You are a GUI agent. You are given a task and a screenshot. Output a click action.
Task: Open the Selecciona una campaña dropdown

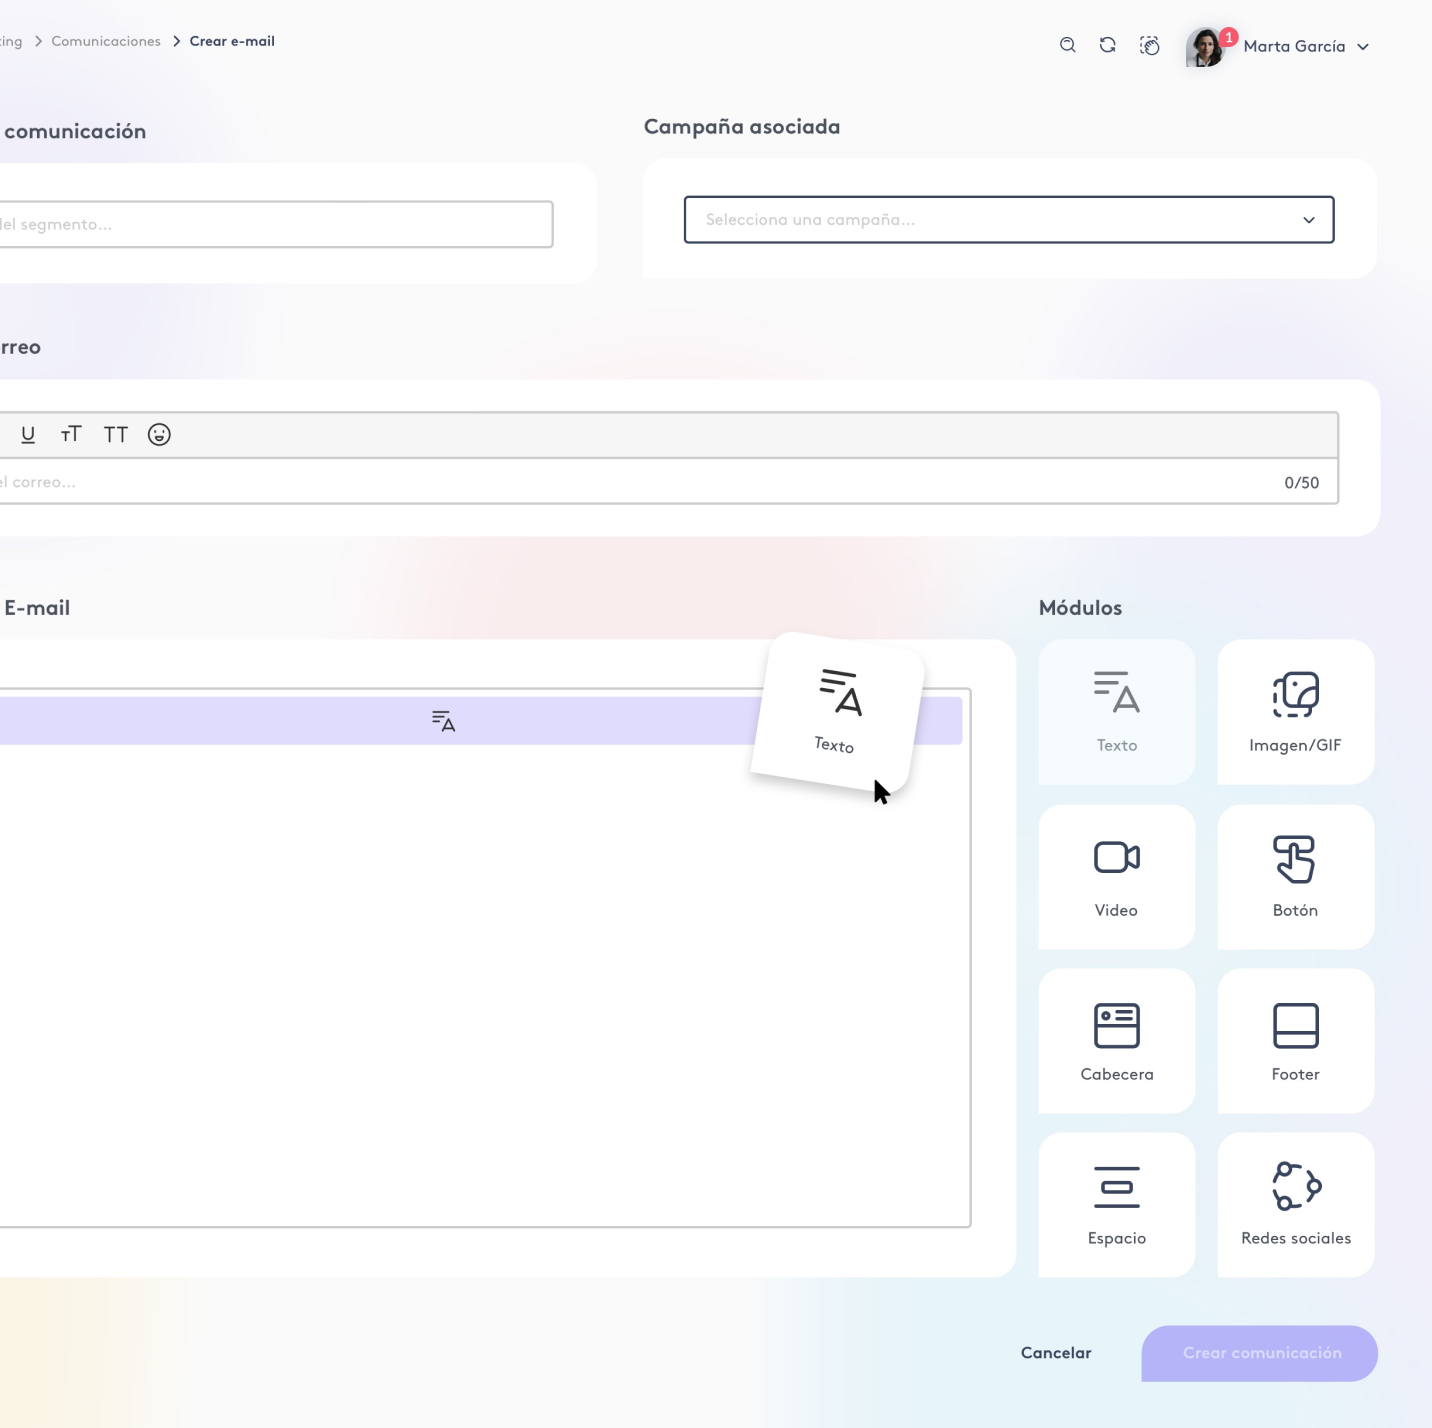1008,220
